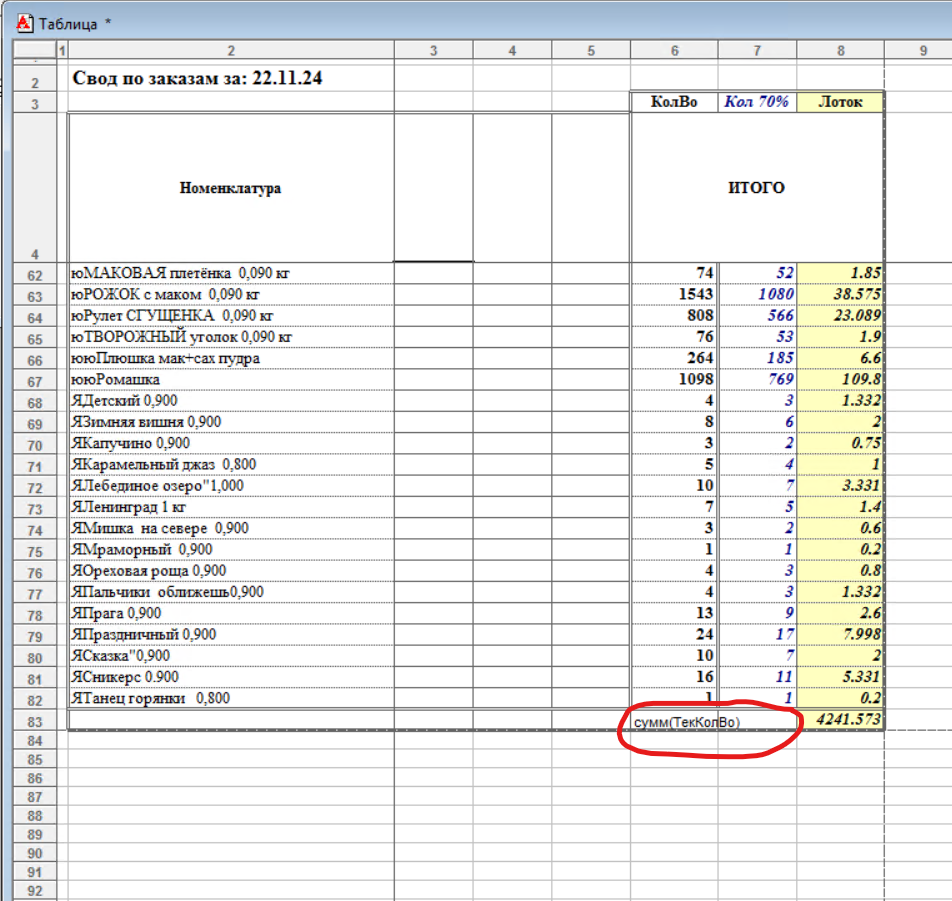Select column header 6
This screenshot has height=901, width=952.
point(675,50)
